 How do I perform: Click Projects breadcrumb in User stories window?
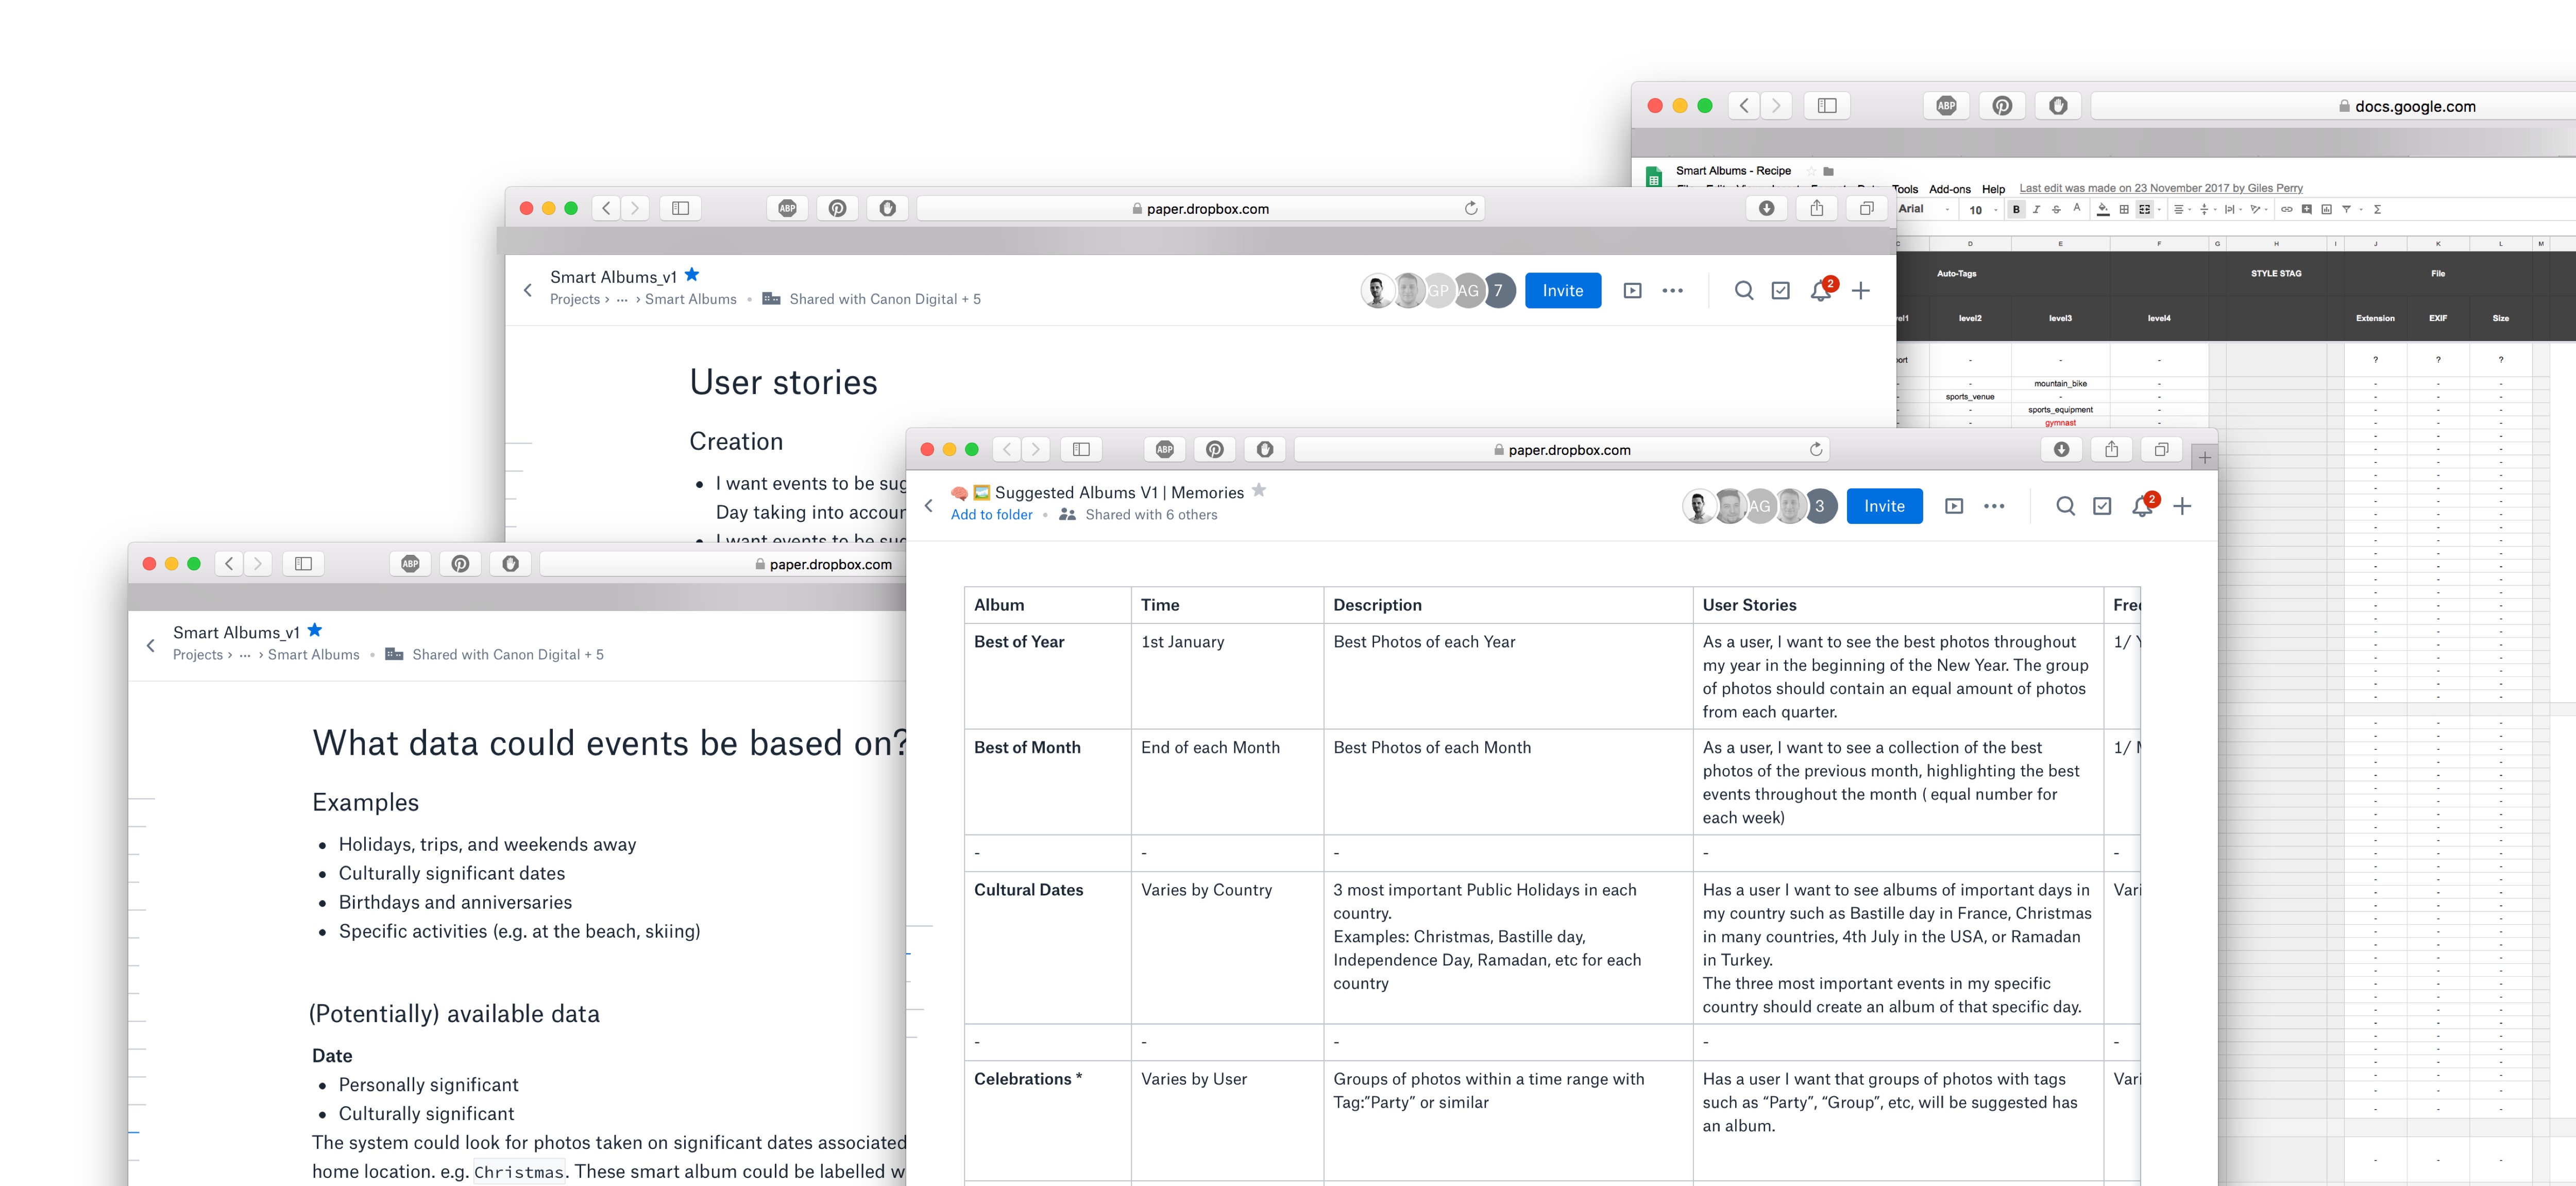575,299
